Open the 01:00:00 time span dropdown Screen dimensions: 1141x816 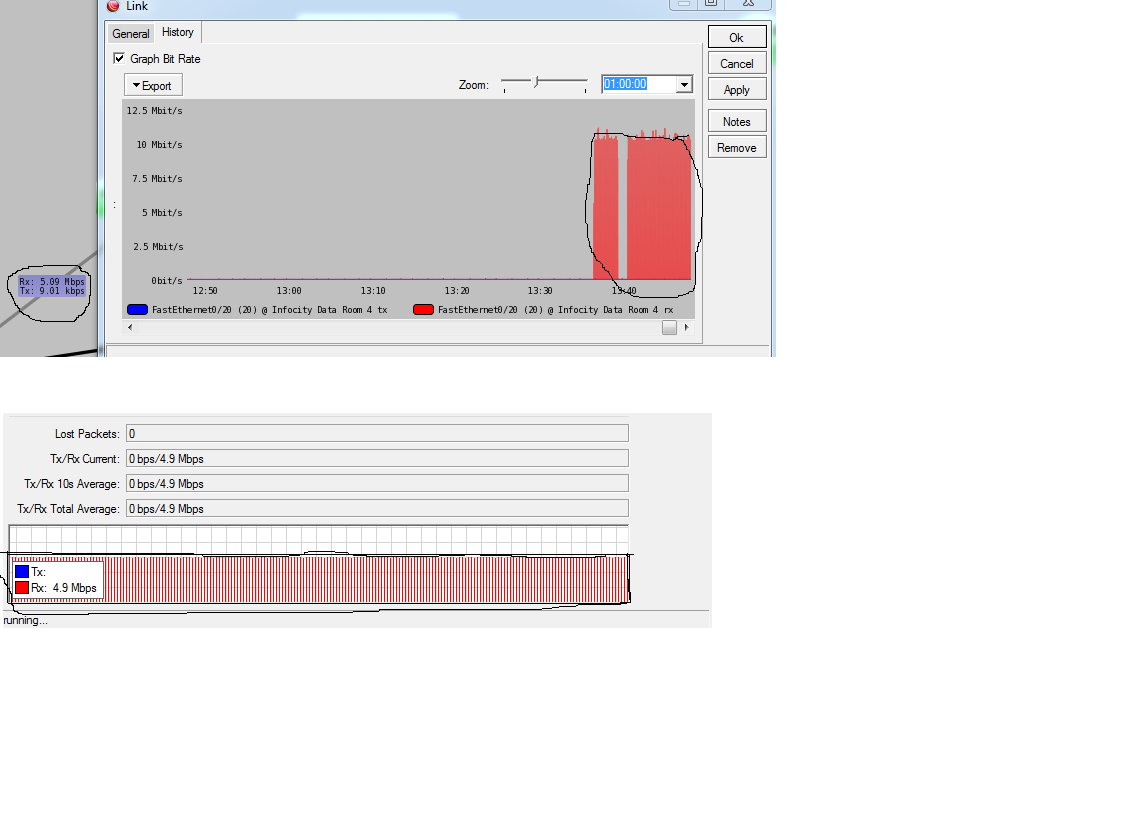(x=683, y=85)
